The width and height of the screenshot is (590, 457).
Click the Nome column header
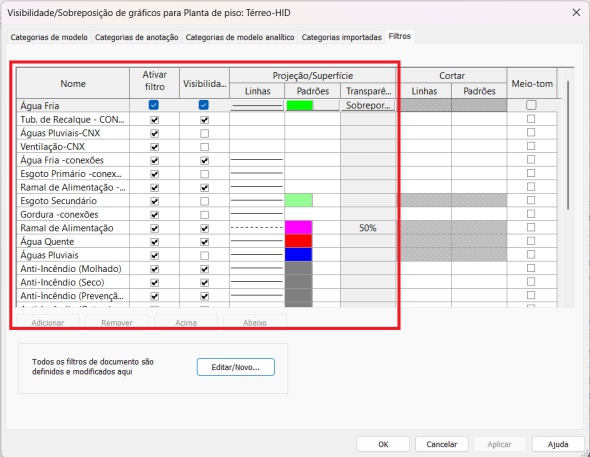click(x=73, y=84)
